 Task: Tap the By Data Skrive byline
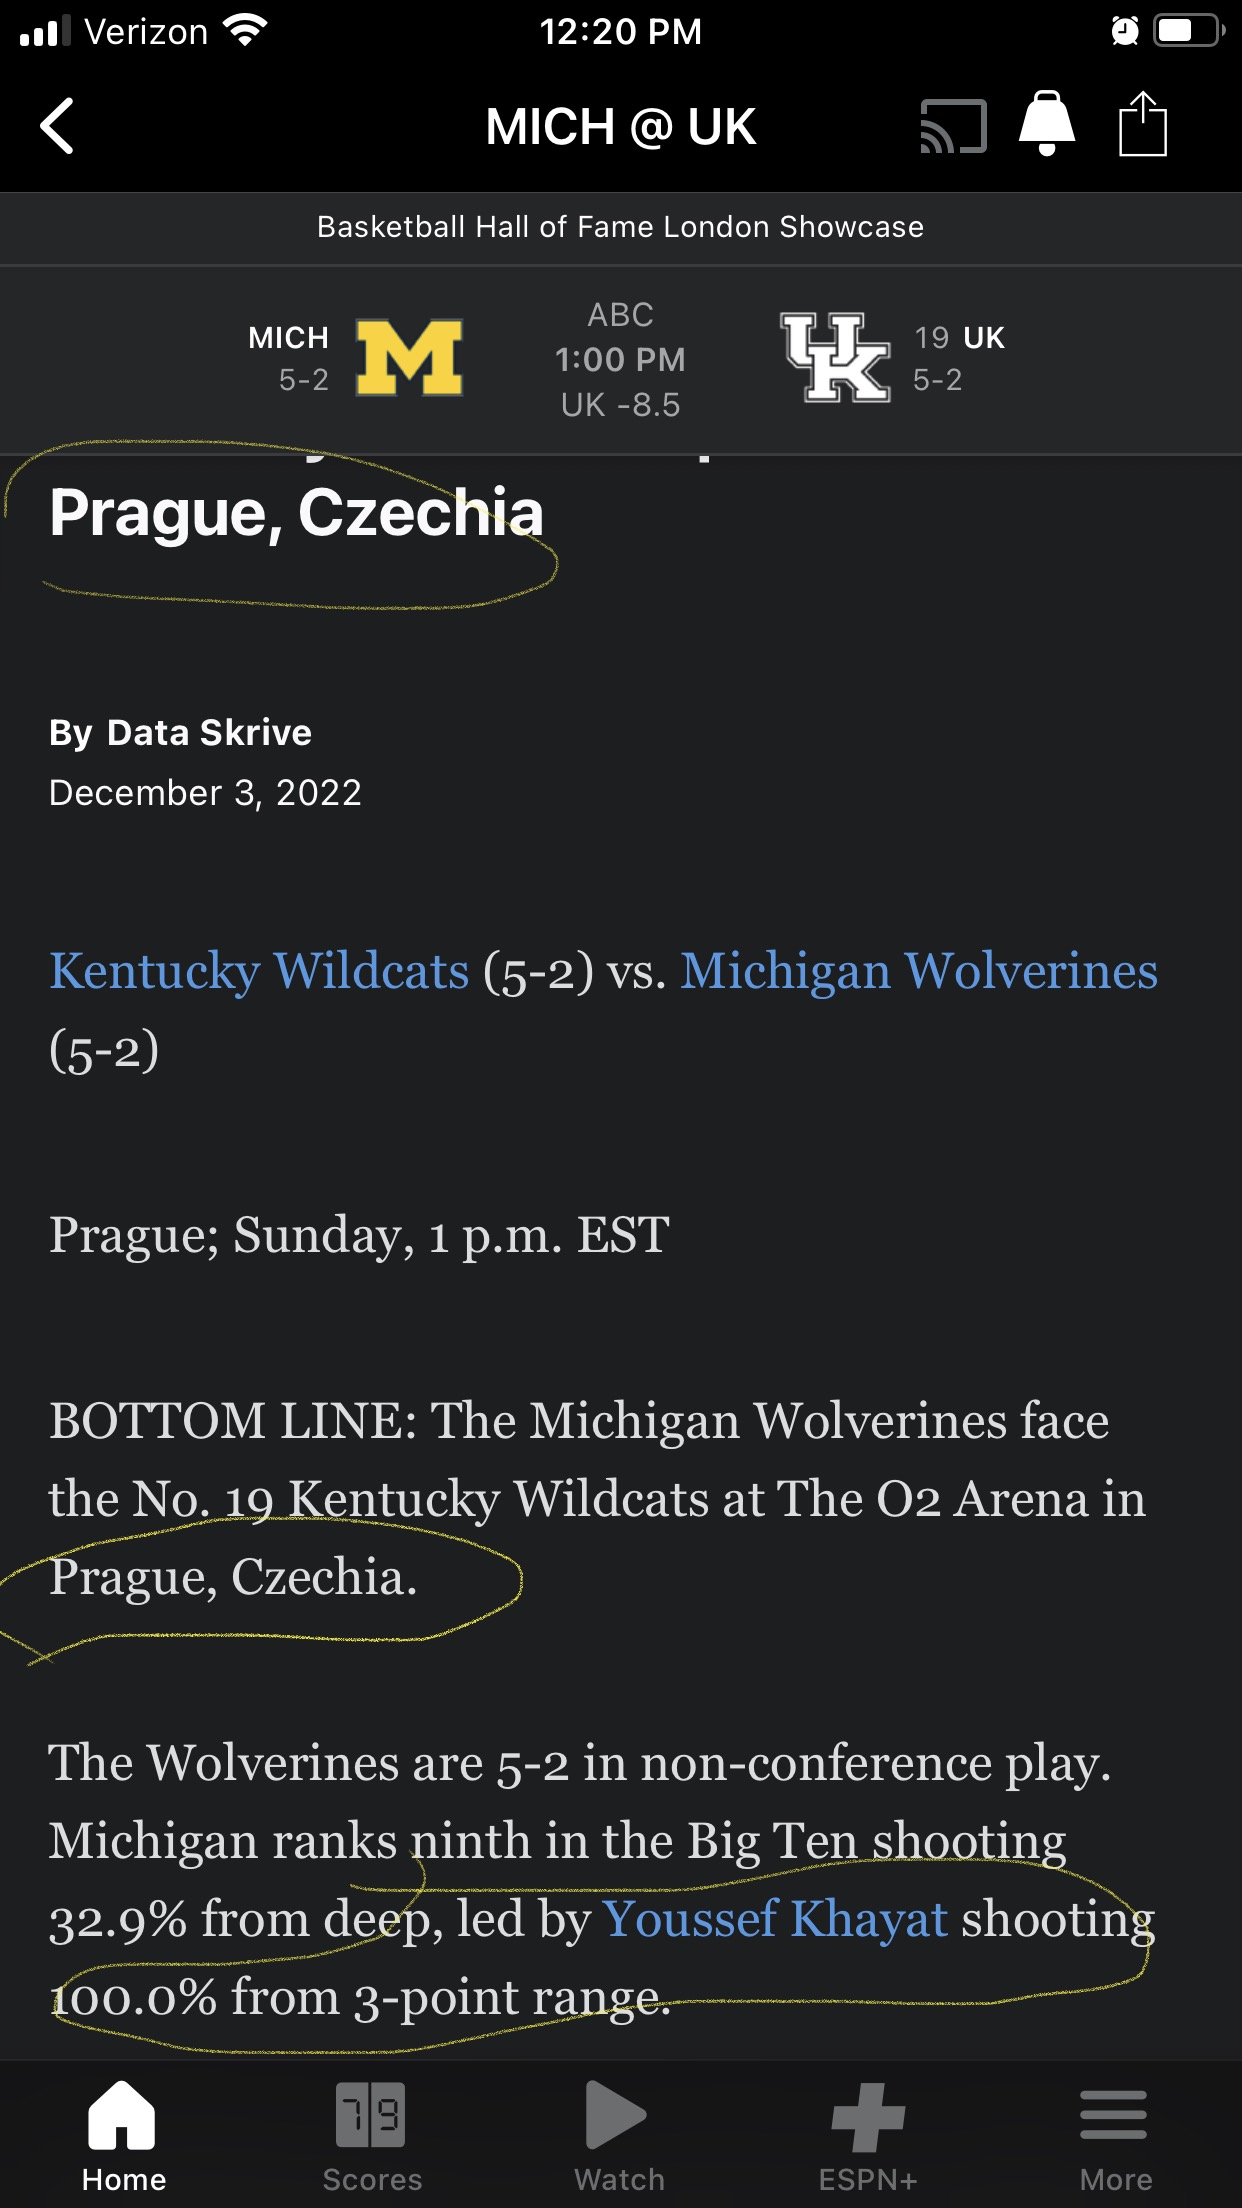pyautogui.click(x=180, y=733)
